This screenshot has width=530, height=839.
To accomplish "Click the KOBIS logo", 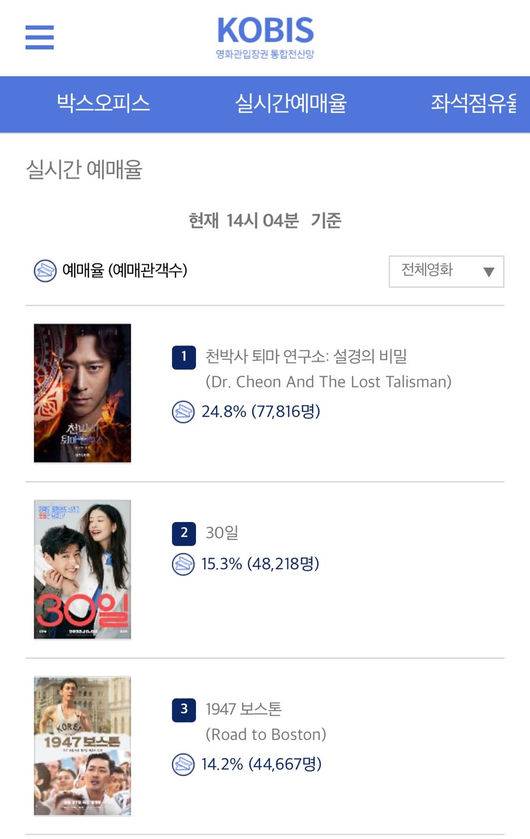I will click(x=265, y=37).
